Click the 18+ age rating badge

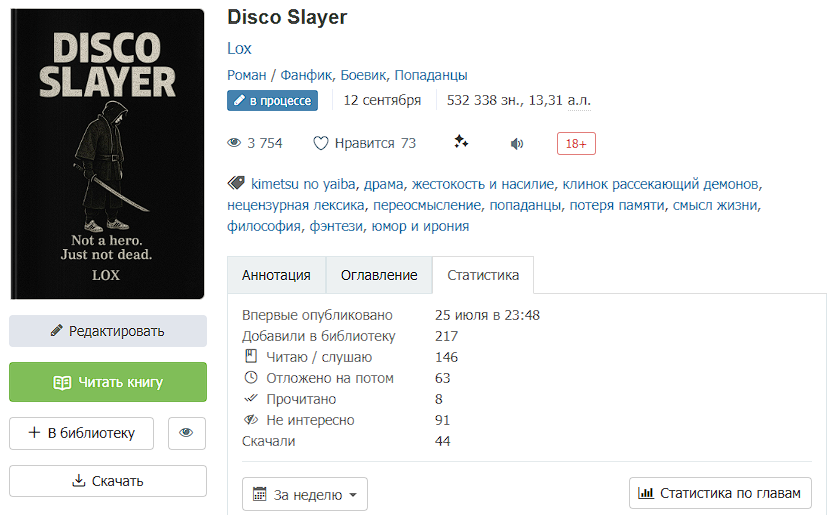(x=576, y=144)
